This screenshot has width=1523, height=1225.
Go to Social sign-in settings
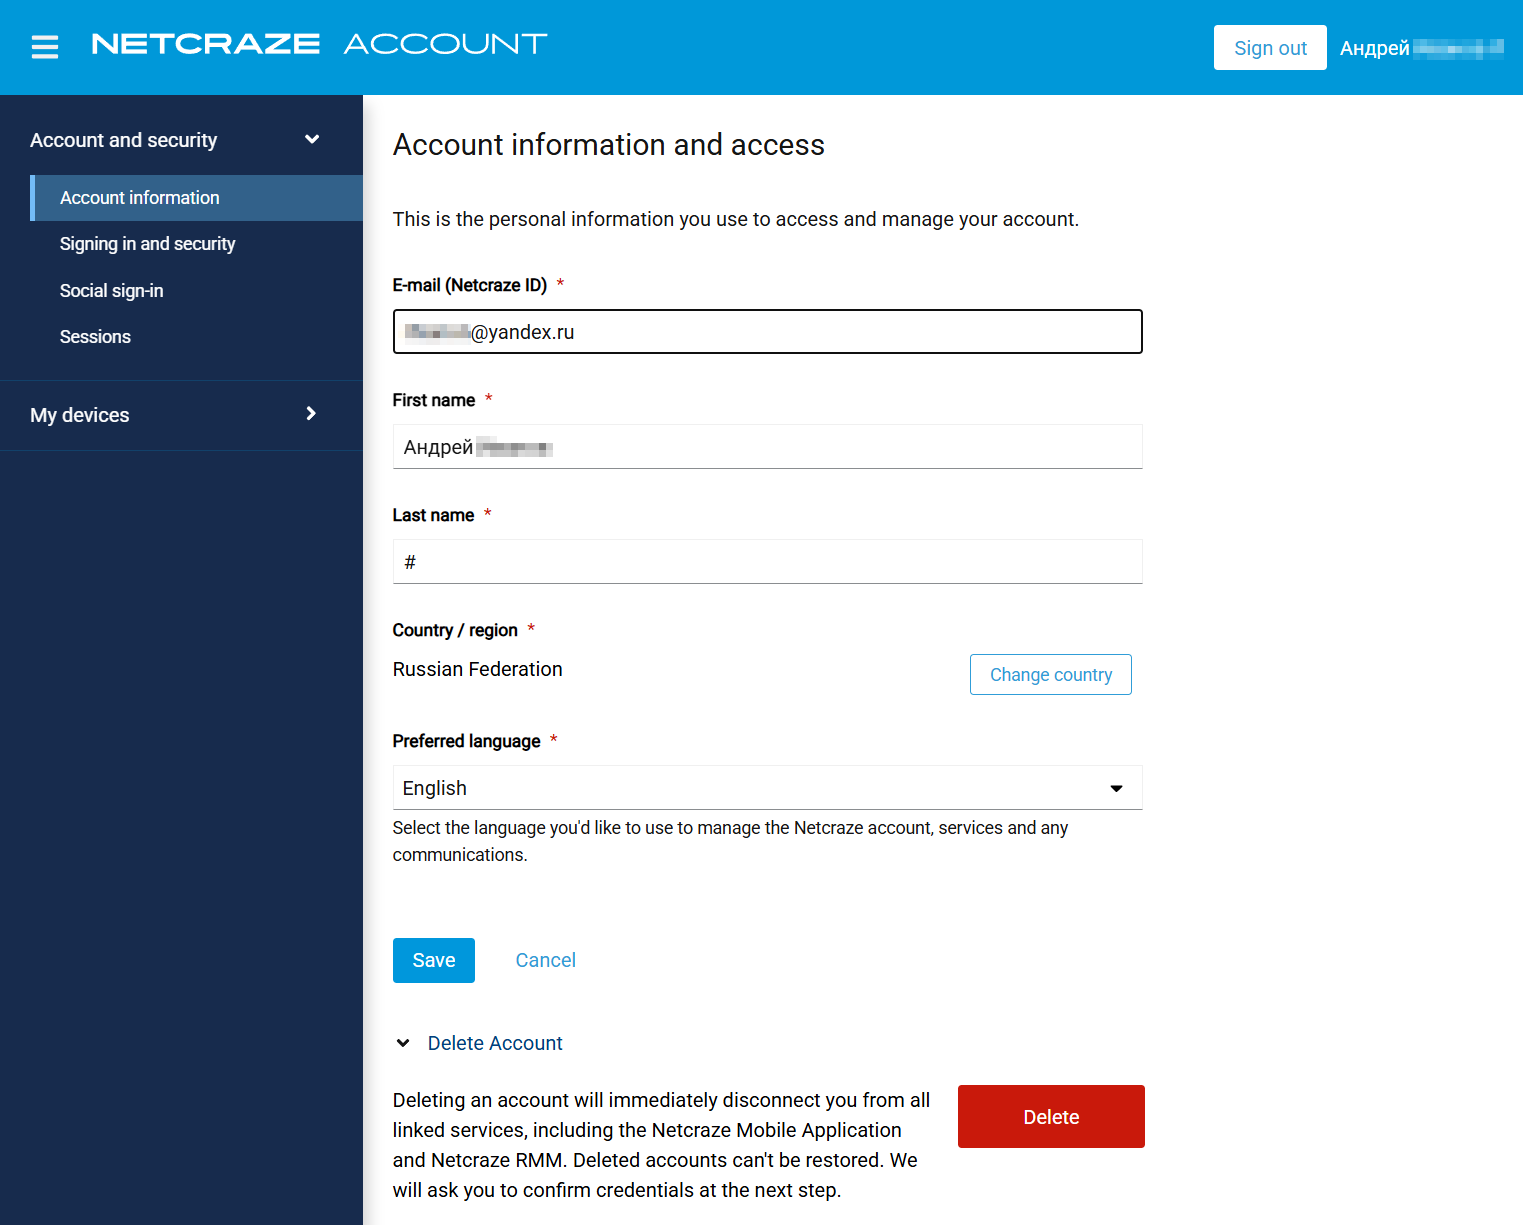pos(111,291)
